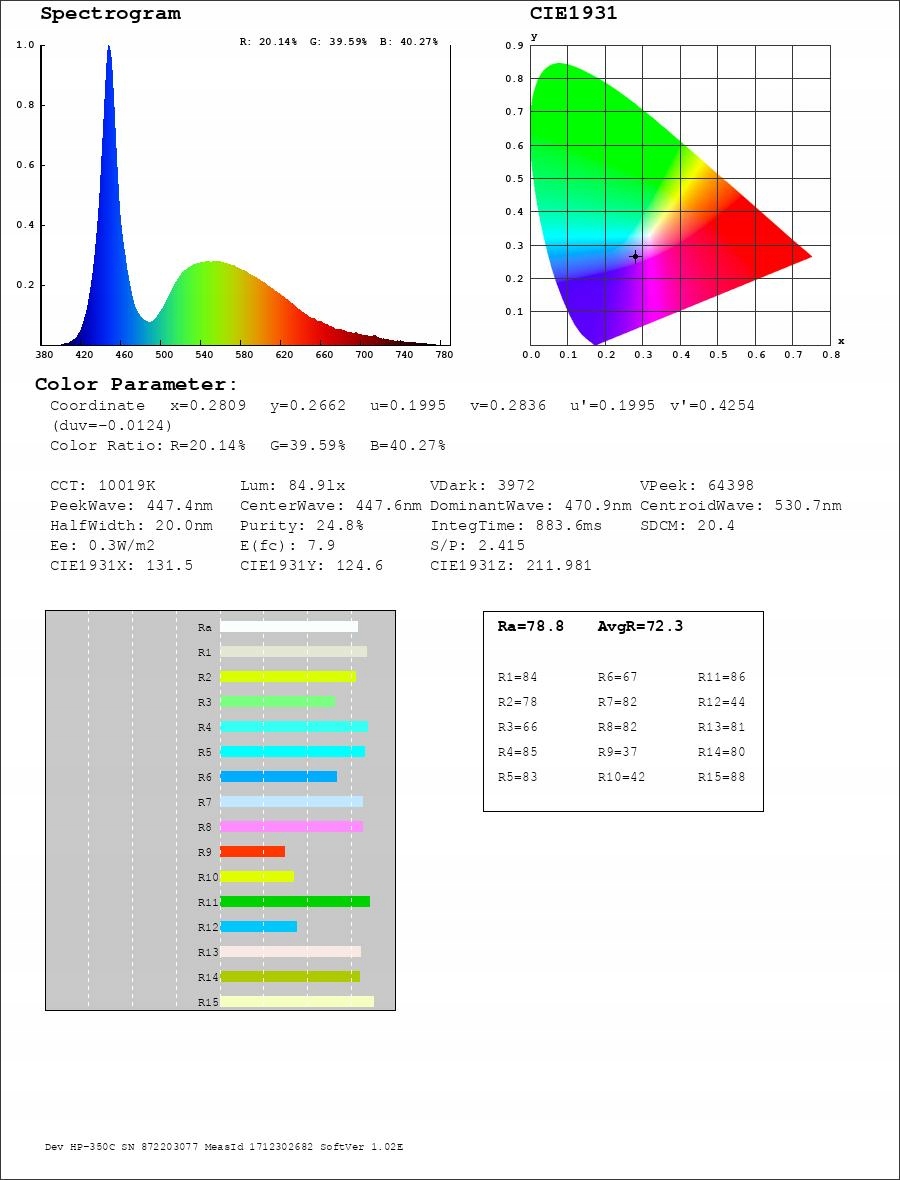The height and width of the screenshot is (1180, 900).
Task: Click HalfWidth: 20.0nm text
Action: coord(132,525)
